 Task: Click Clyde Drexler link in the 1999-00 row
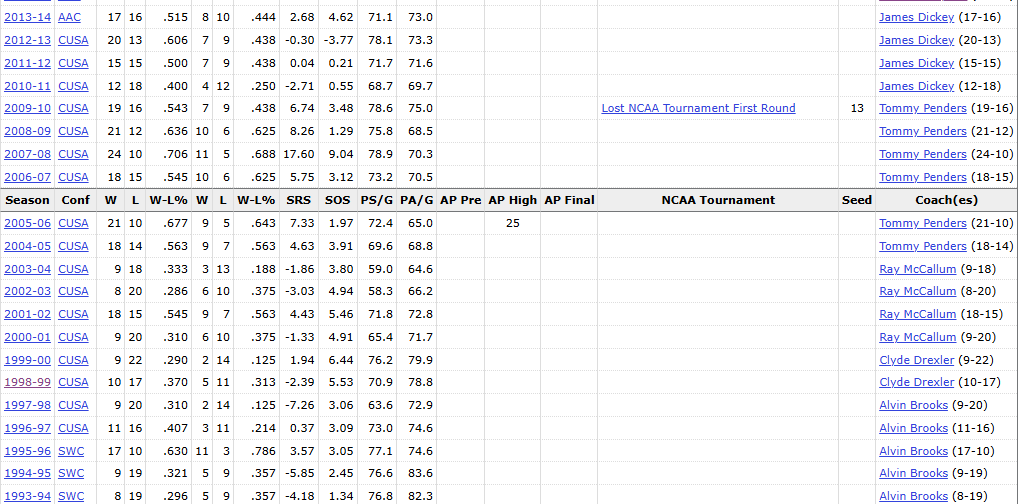tap(916, 360)
